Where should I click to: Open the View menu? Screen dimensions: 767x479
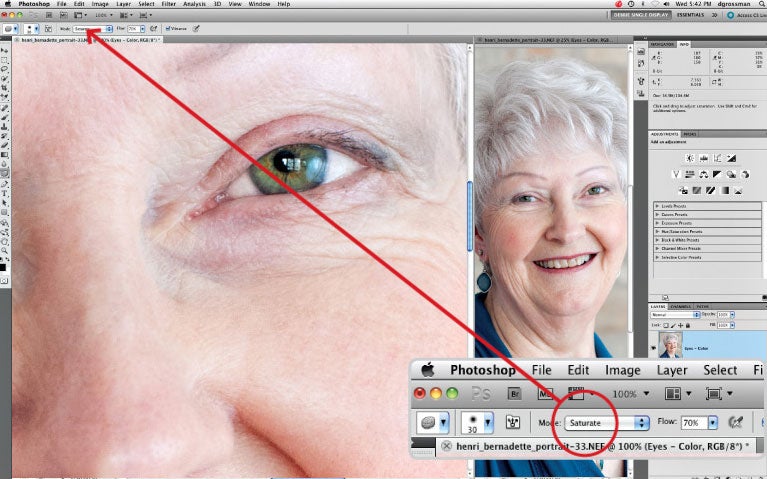235,4
